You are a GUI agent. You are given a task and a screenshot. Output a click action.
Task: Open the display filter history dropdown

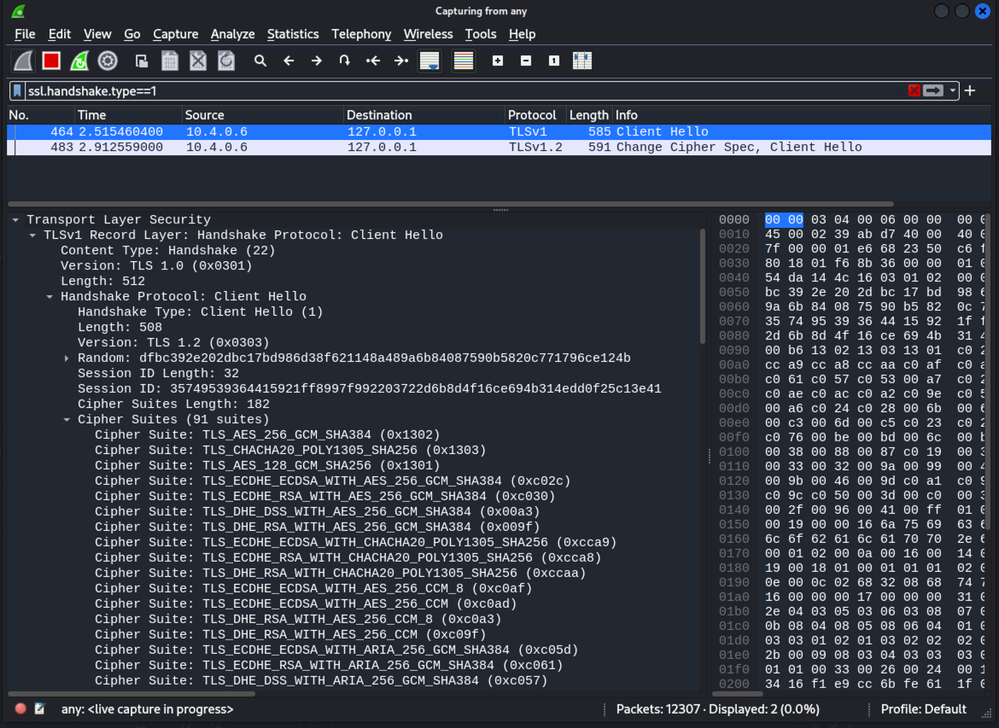point(953,91)
